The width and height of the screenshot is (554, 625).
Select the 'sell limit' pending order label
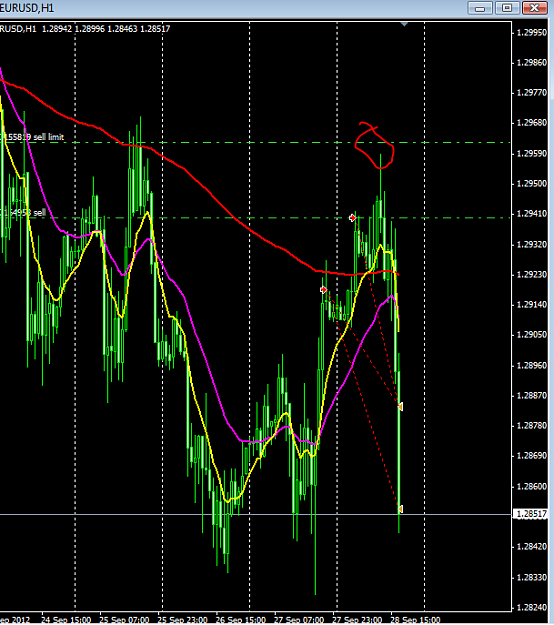[x=33, y=137]
